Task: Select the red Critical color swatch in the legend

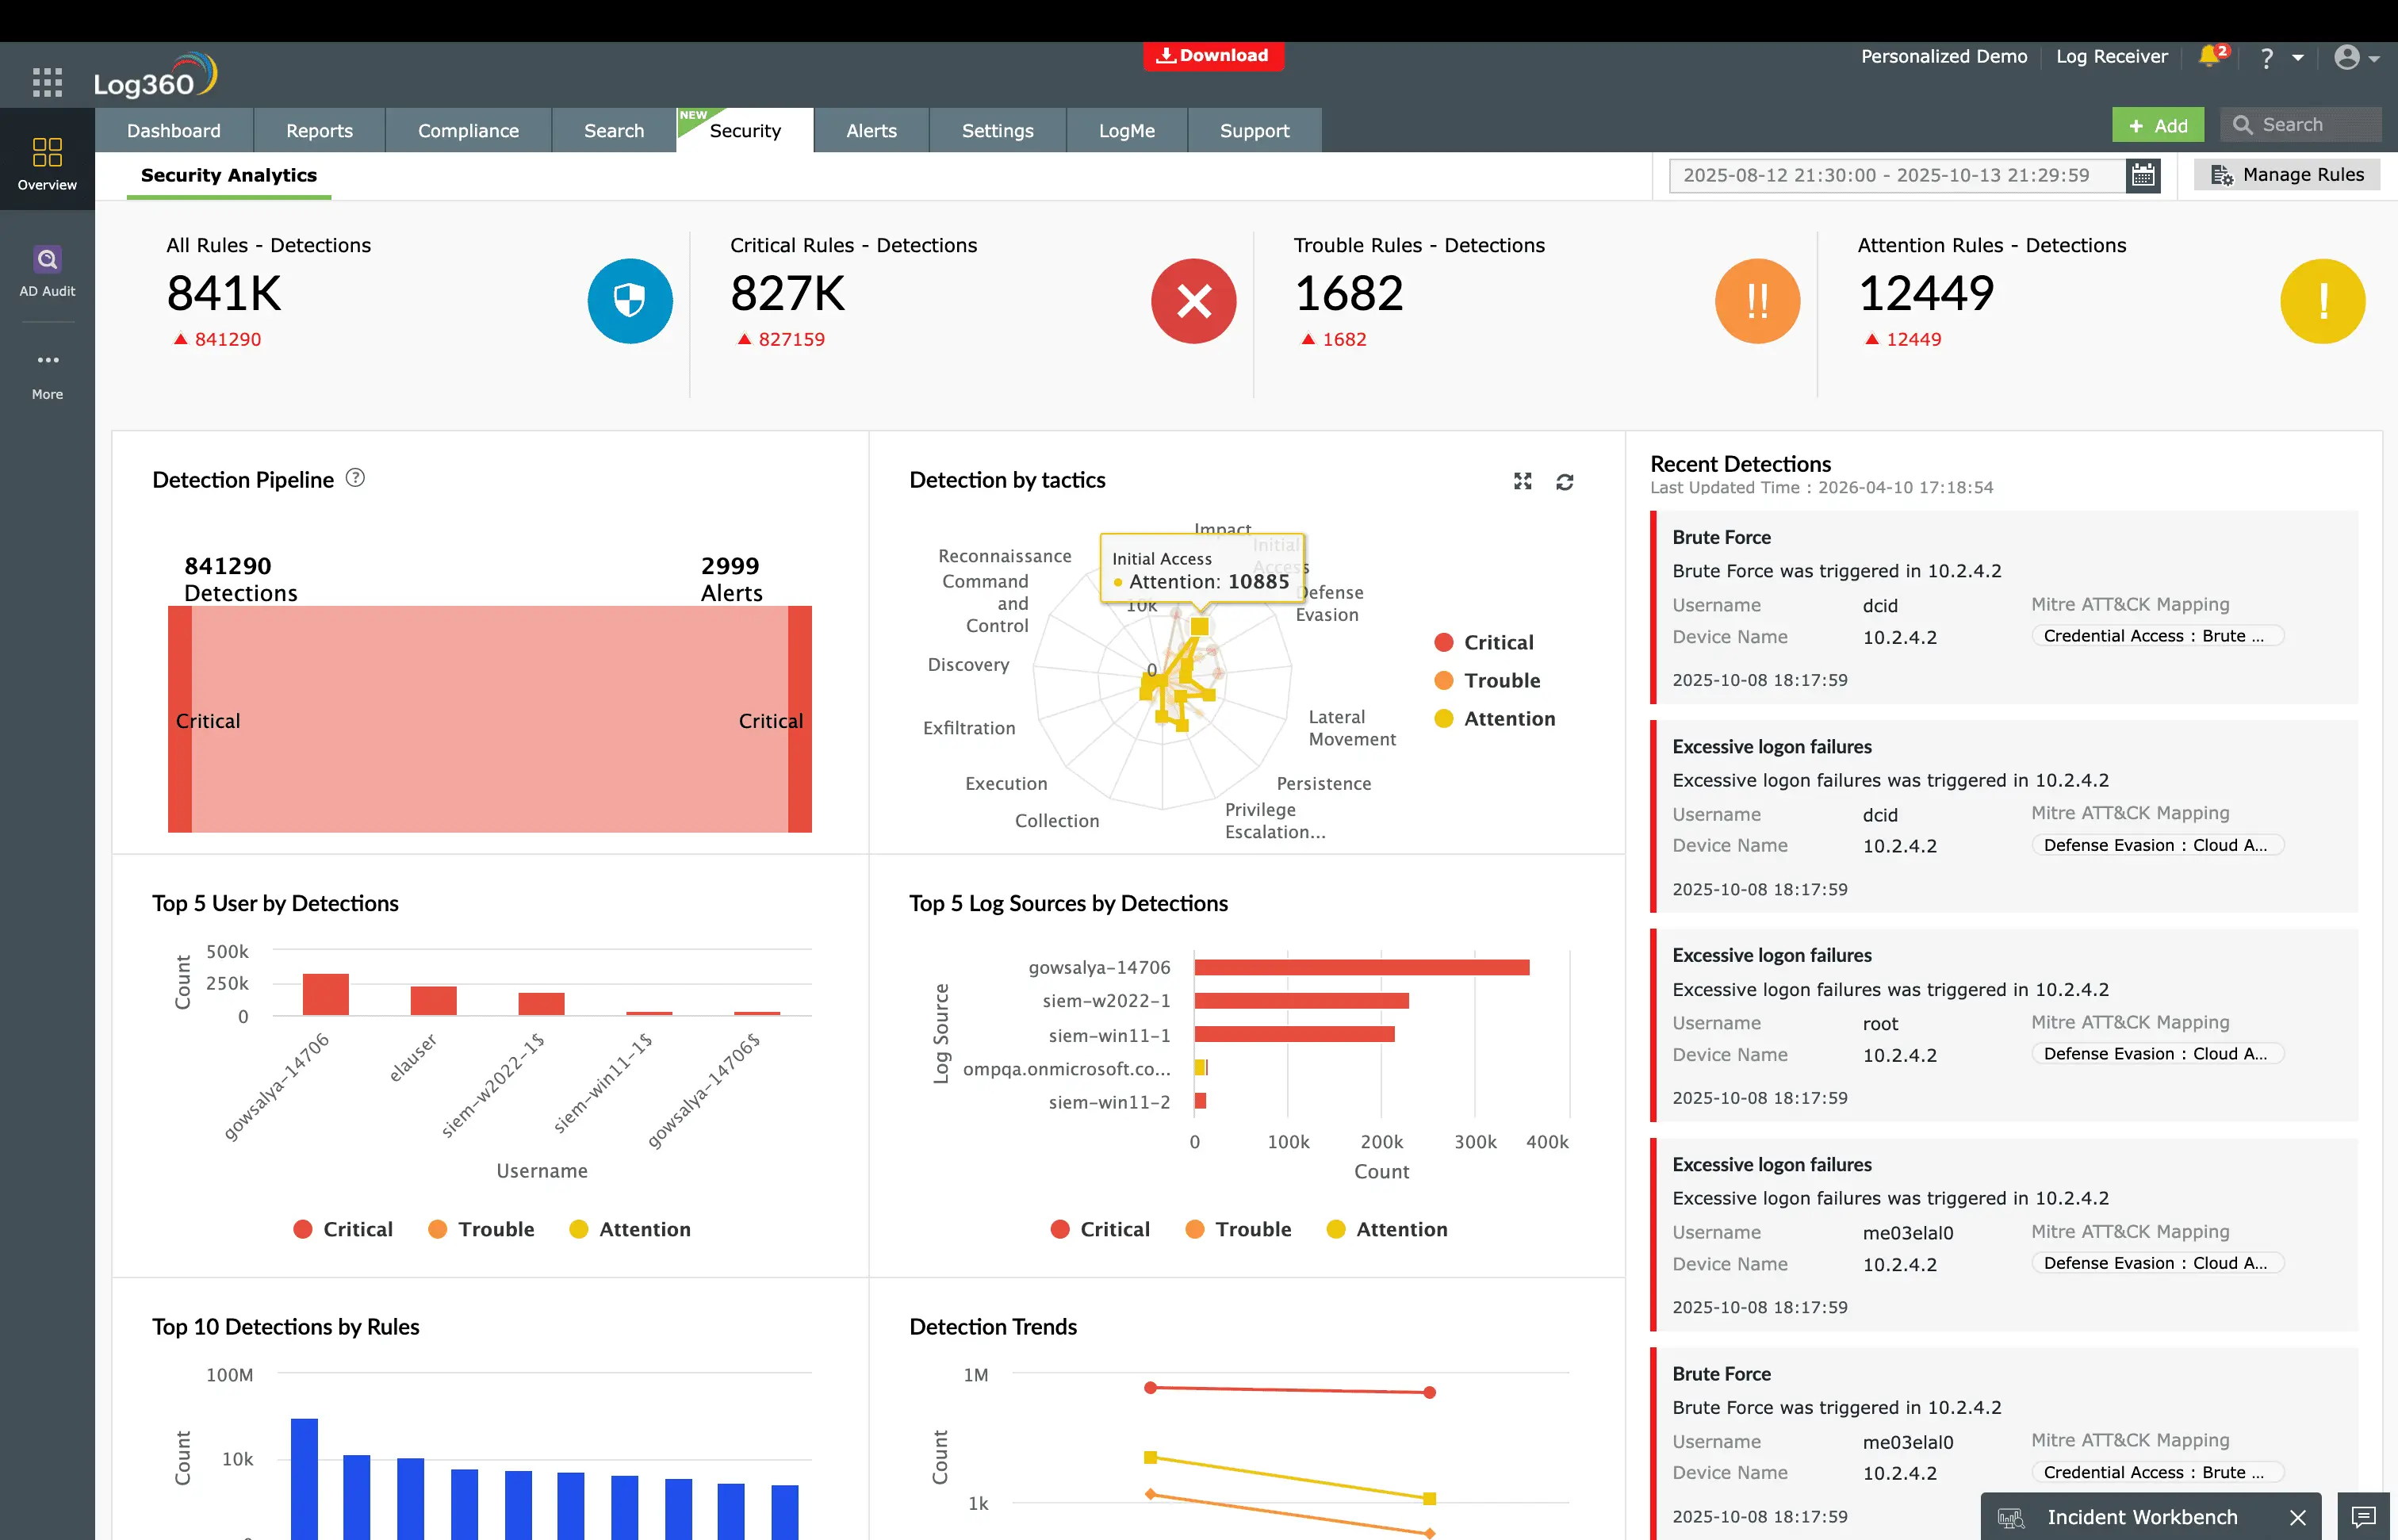Action: [1443, 641]
